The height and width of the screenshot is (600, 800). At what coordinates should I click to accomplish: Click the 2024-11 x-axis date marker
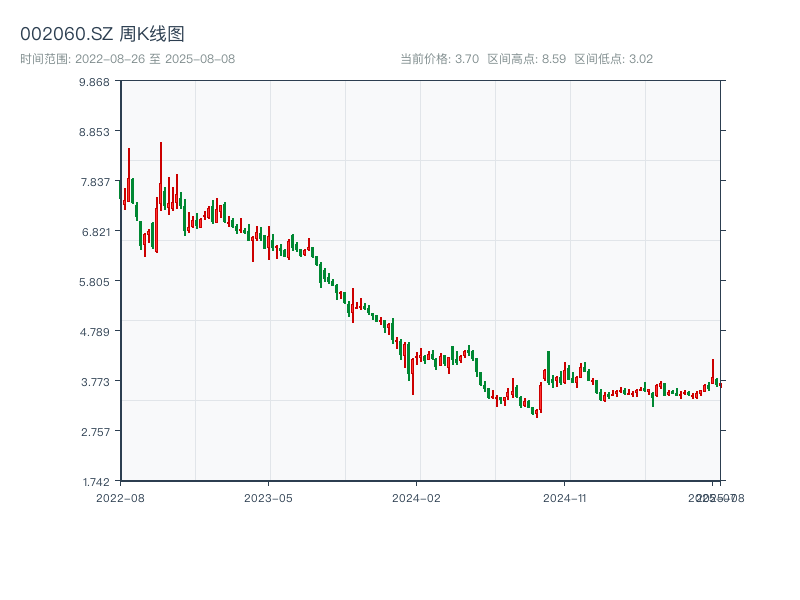pyautogui.click(x=564, y=498)
